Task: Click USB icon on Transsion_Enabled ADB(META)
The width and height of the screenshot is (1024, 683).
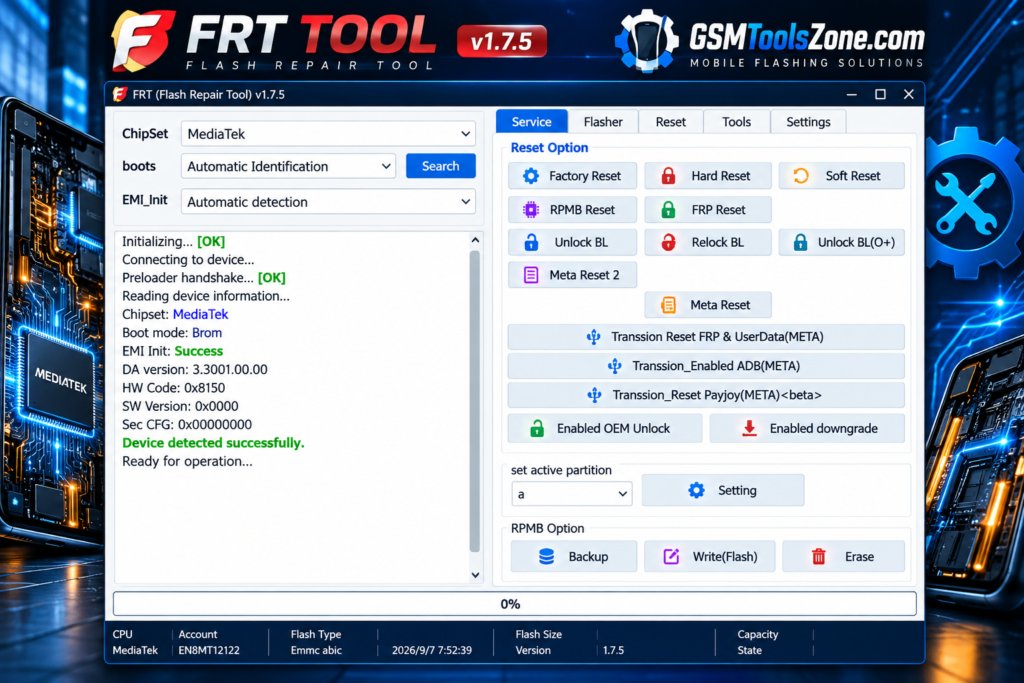Action: pos(615,366)
